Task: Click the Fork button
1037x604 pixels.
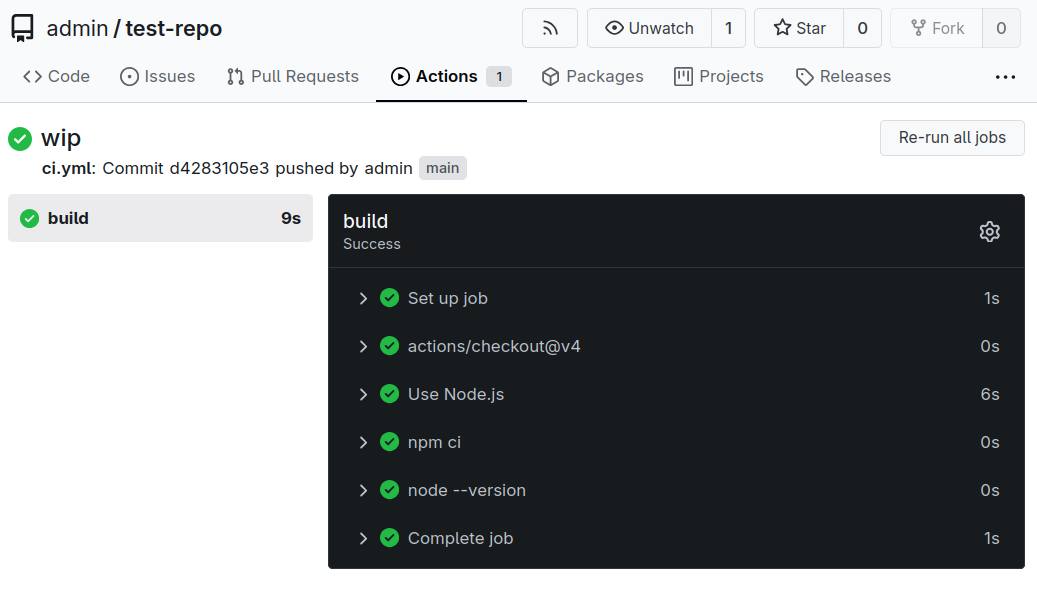Action: point(937,28)
